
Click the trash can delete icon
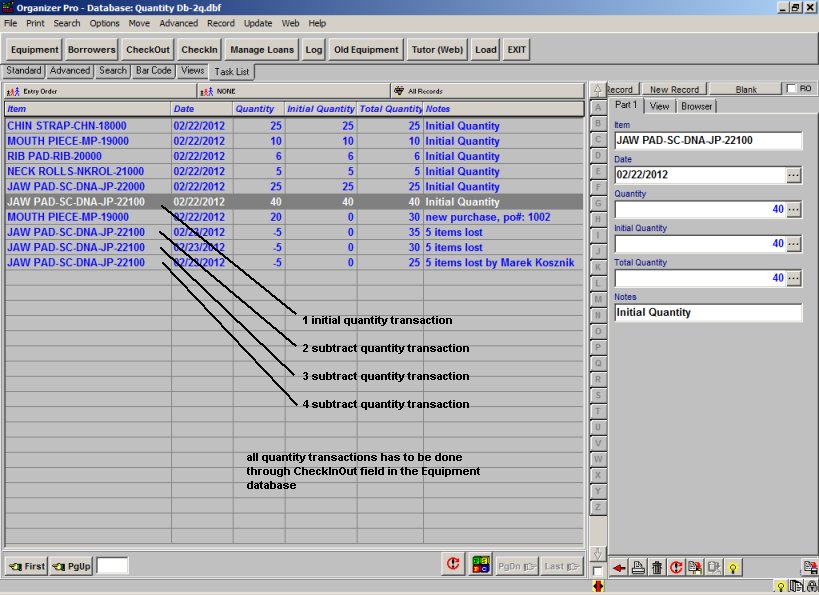[x=657, y=567]
